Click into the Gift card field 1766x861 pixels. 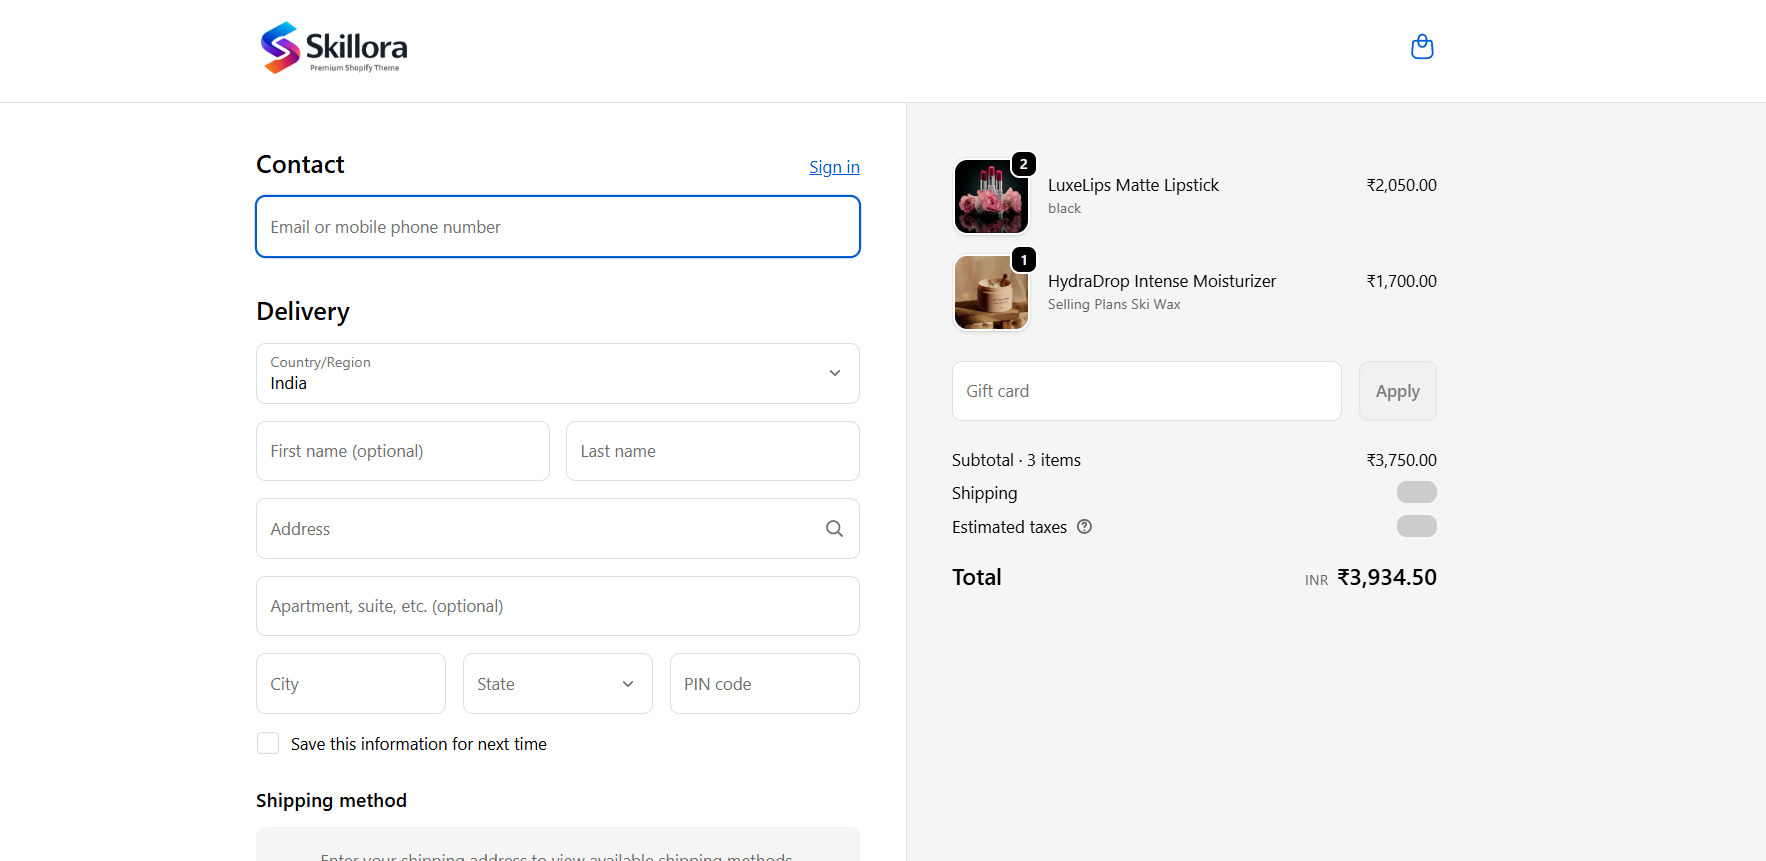(x=1146, y=391)
